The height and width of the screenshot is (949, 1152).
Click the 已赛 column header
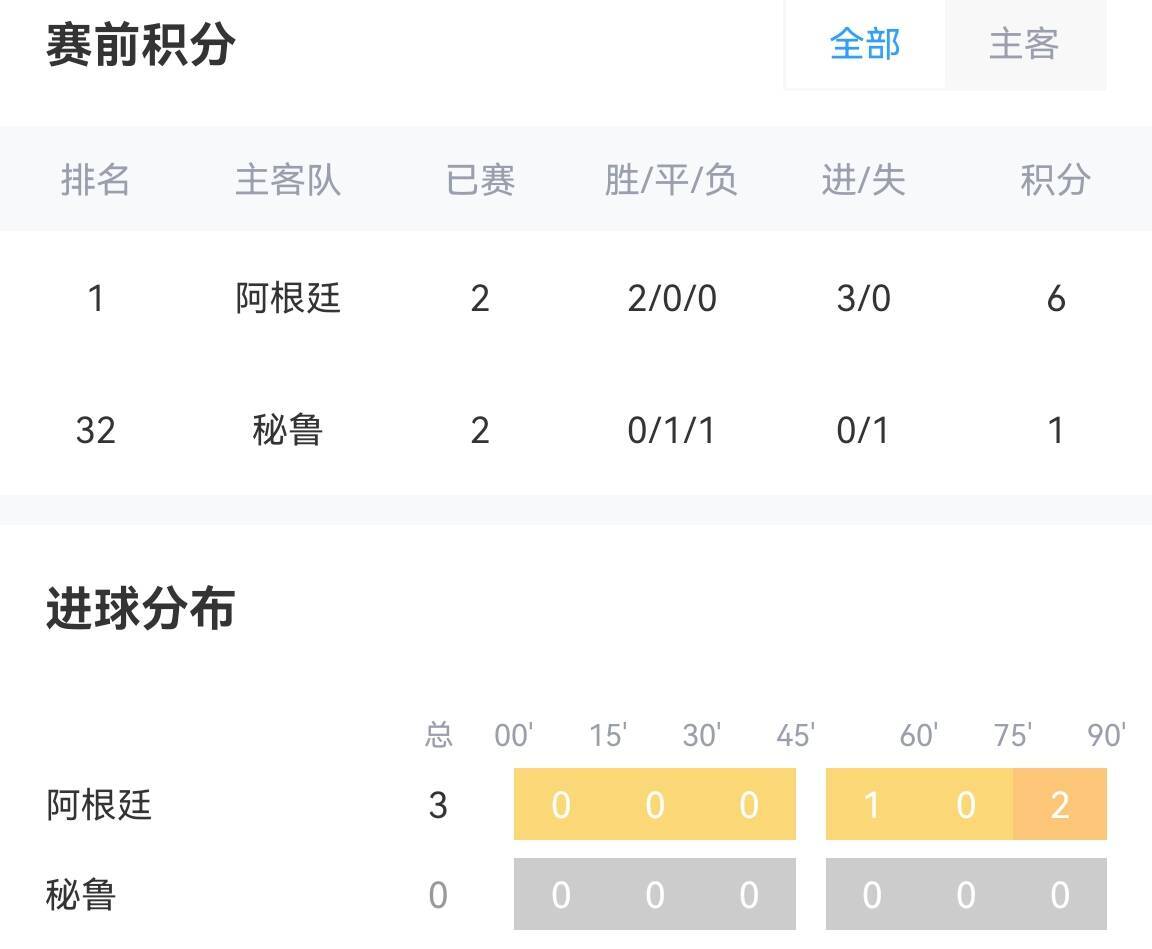[480, 180]
